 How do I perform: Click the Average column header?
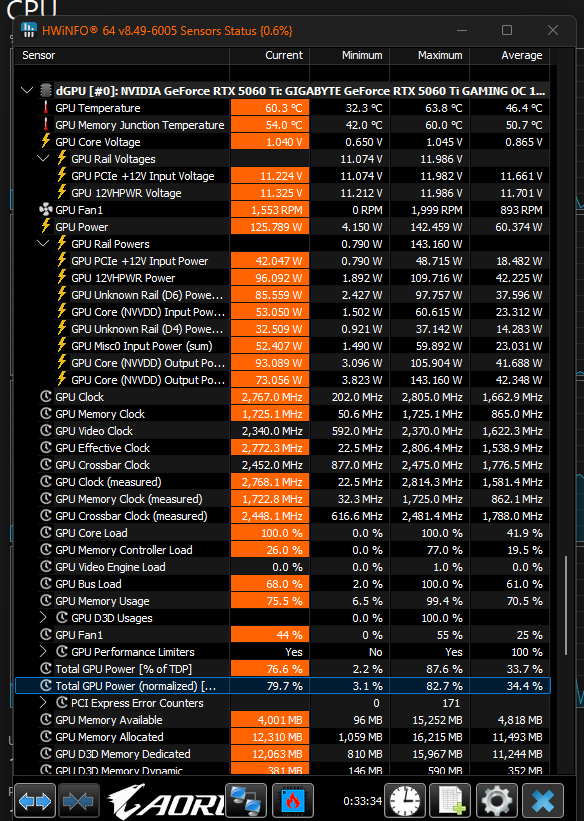click(x=510, y=56)
